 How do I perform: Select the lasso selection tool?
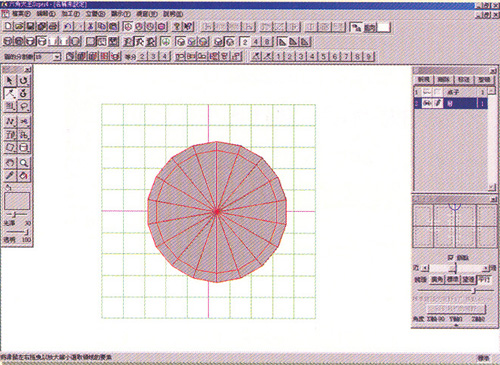point(23,106)
